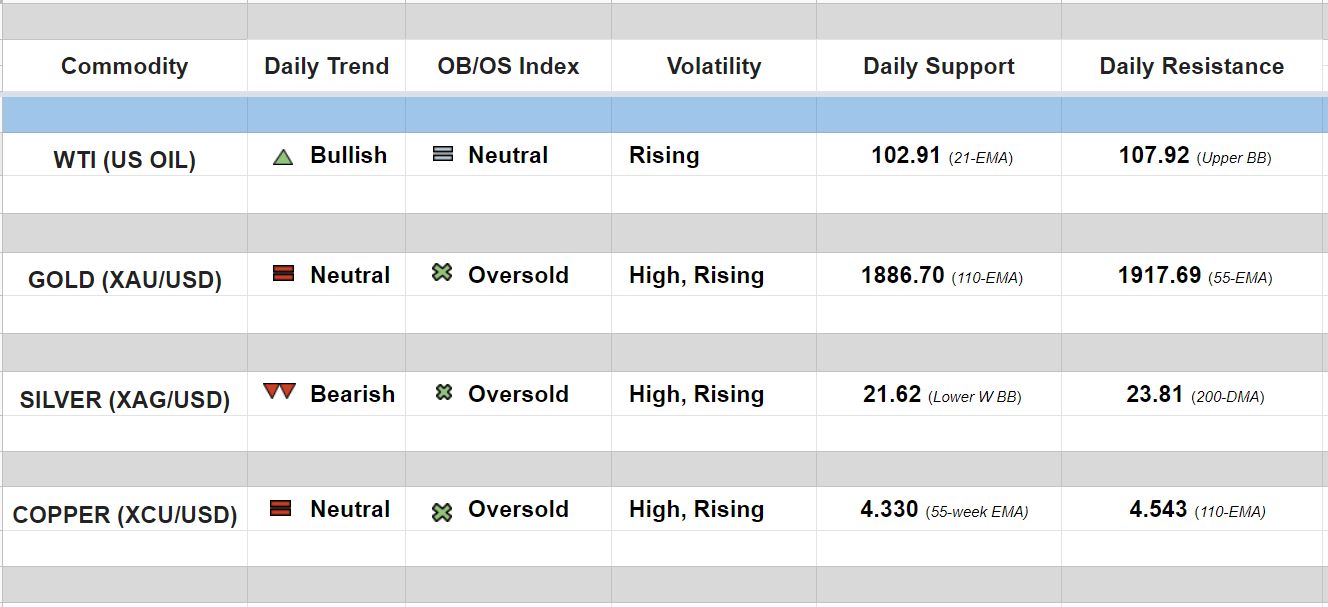The width and height of the screenshot is (1328, 607).
Task: Select the Commodity column header
Action: [124, 67]
